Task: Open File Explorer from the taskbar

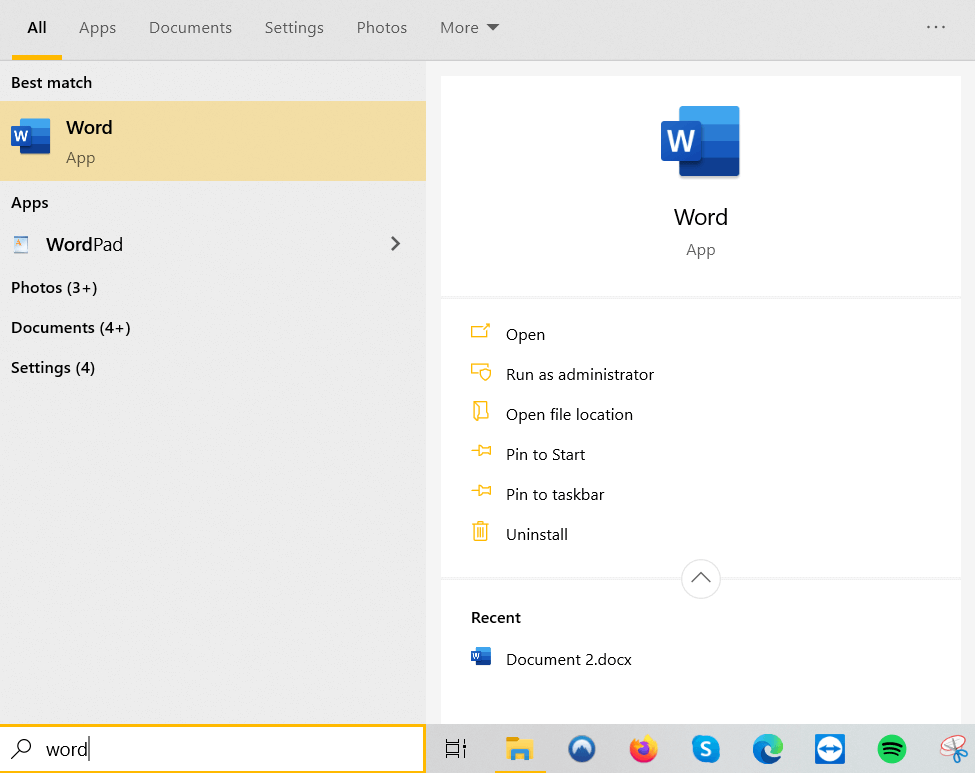Action: [x=518, y=748]
